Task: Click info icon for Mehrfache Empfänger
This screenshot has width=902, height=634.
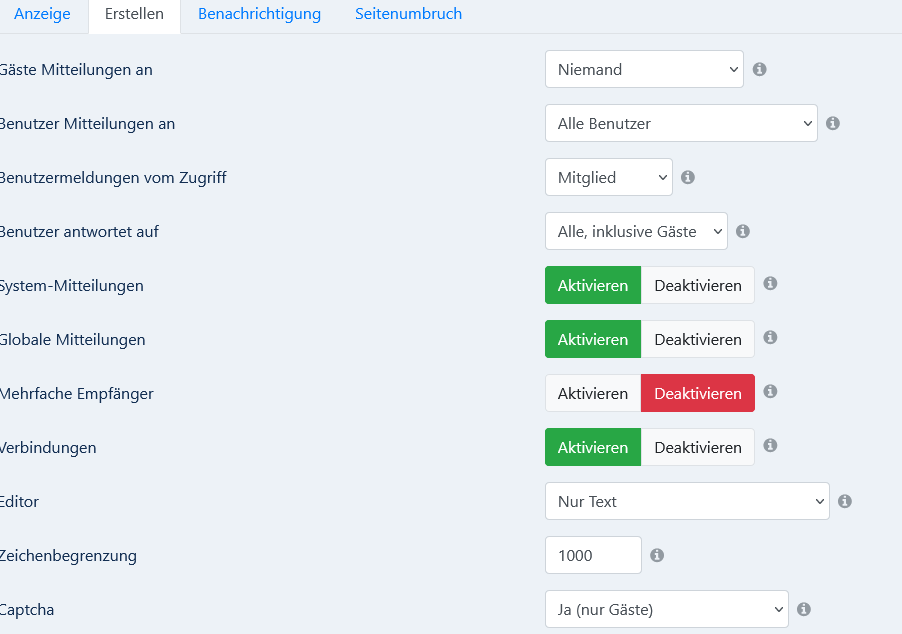Action: tap(770, 391)
